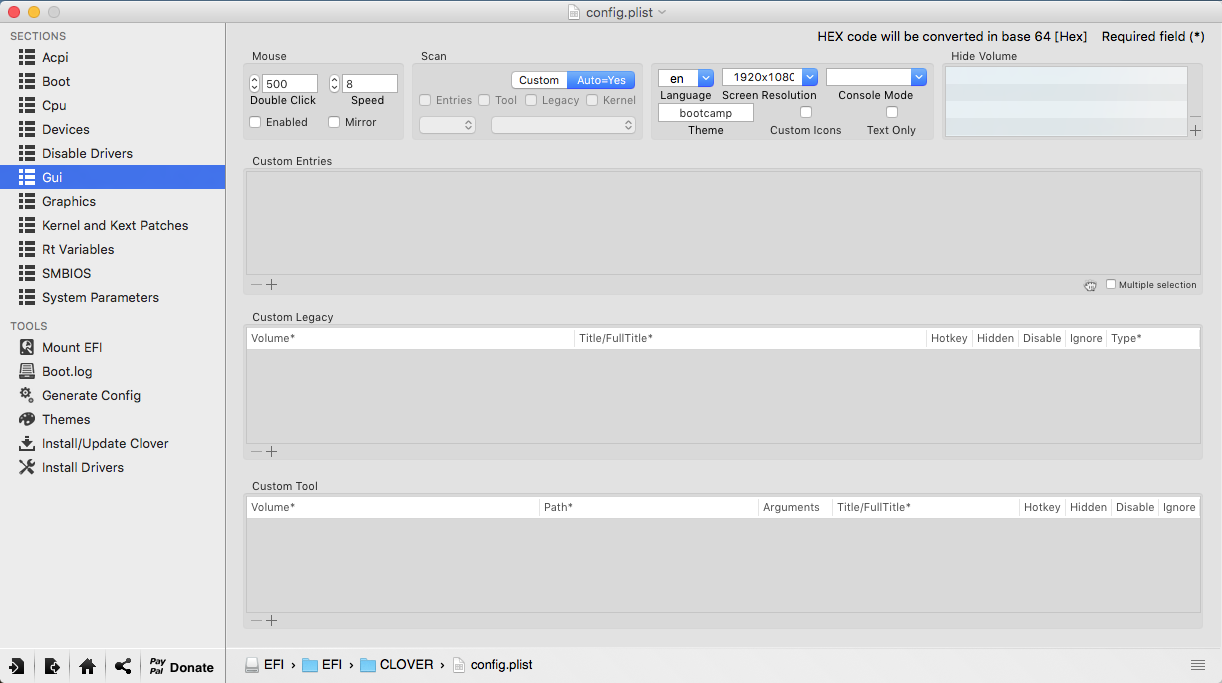1222x683 pixels.
Task: Open the Graphics section in sidebar
Action: 112,201
